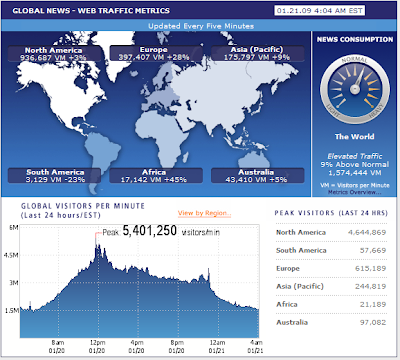Select the South America traffic label

(54, 176)
